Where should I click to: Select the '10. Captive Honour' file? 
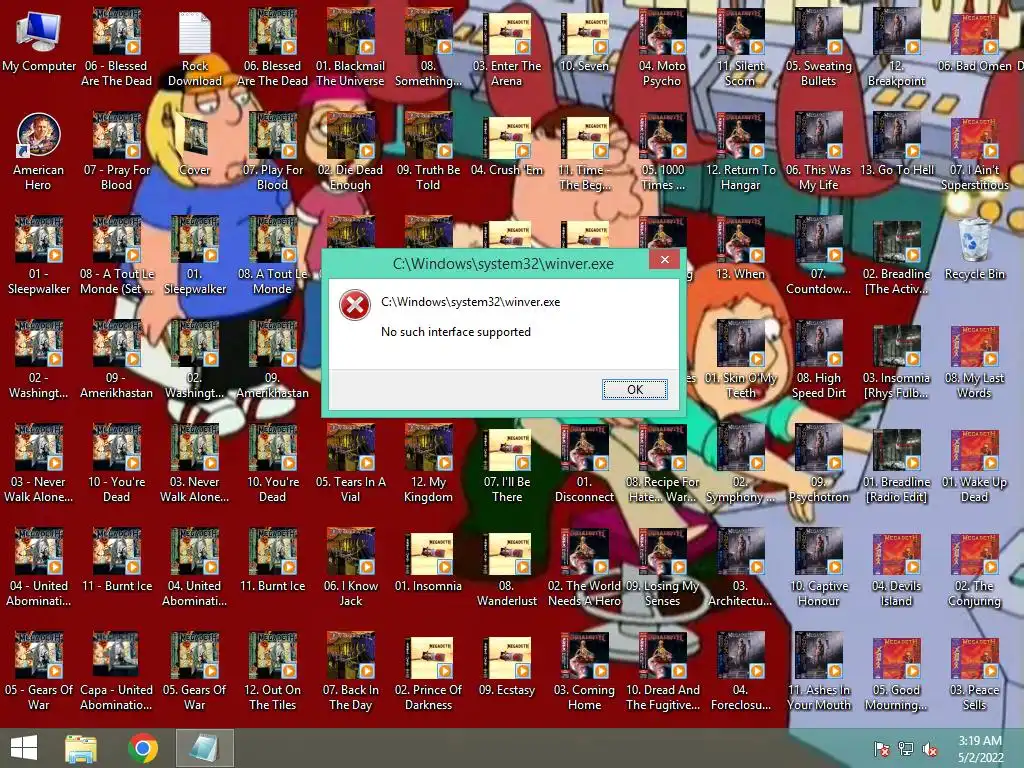pos(818,568)
